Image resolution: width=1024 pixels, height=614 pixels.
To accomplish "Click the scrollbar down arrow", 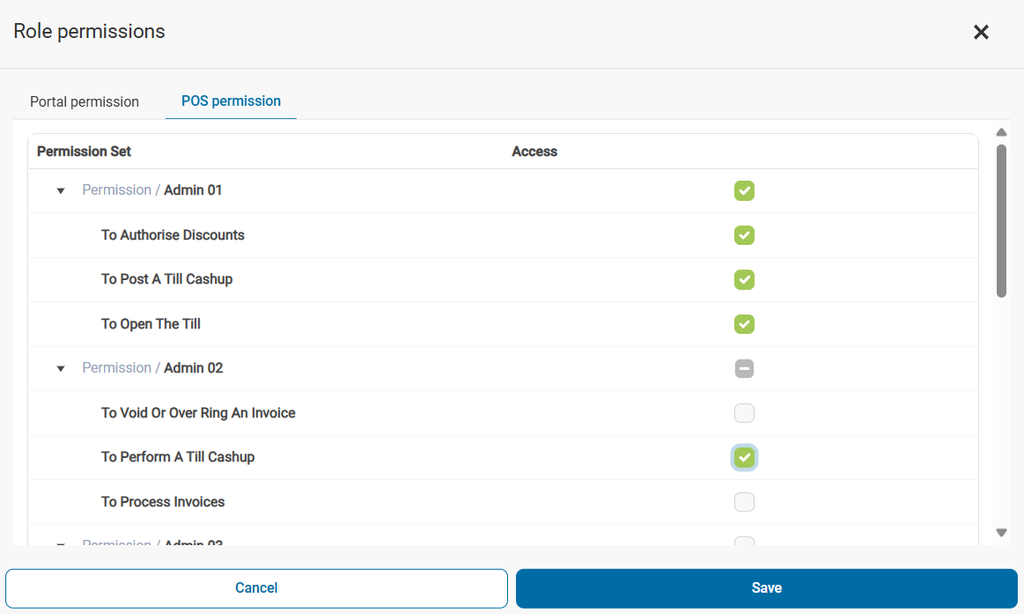I will pos(1001,533).
